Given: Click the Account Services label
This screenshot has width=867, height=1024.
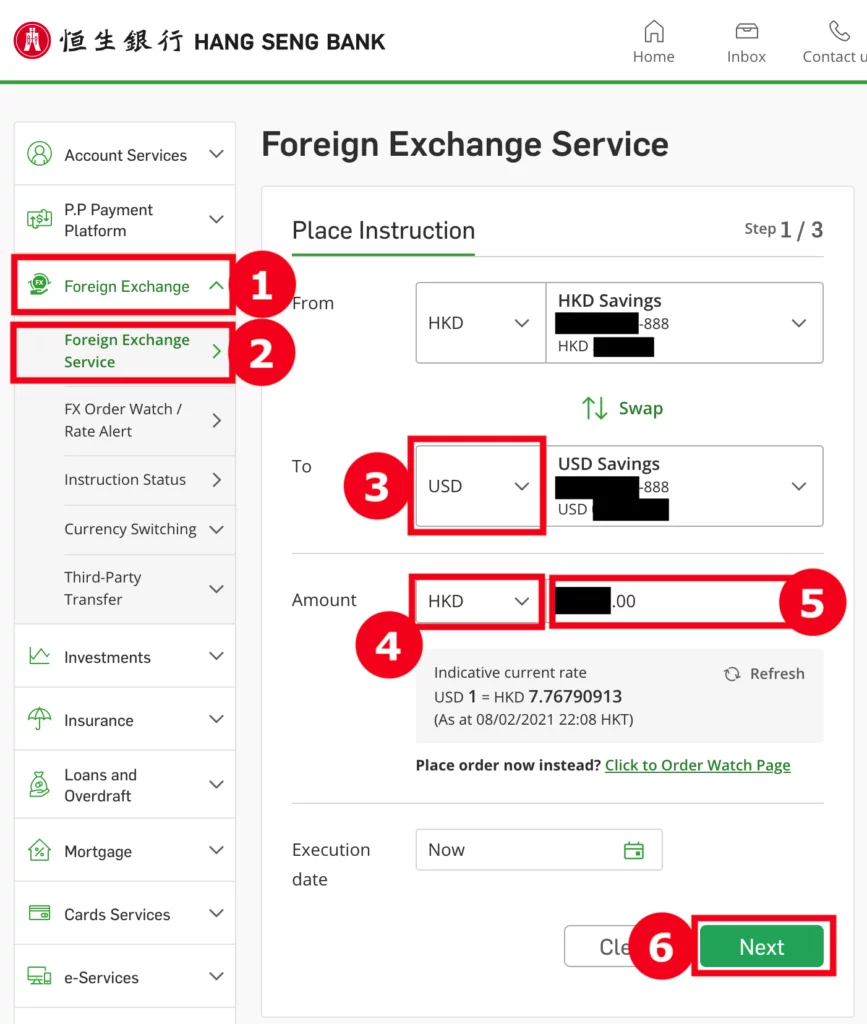Looking at the screenshot, I should tap(125, 155).
